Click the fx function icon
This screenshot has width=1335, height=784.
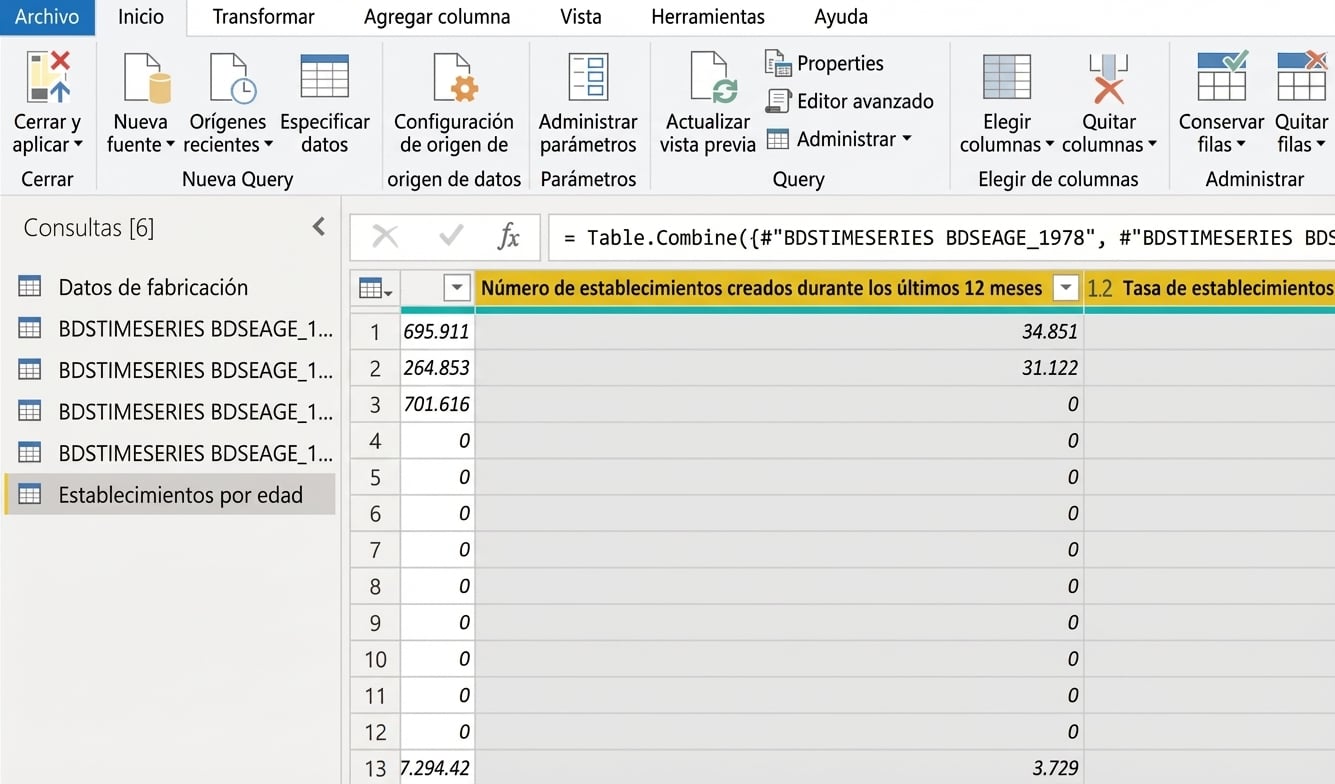point(509,237)
